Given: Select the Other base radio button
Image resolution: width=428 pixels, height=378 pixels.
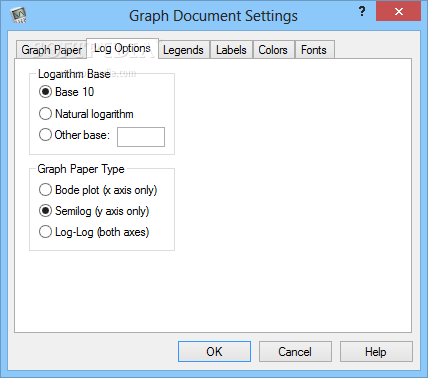Looking at the screenshot, I should (x=45, y=135).
